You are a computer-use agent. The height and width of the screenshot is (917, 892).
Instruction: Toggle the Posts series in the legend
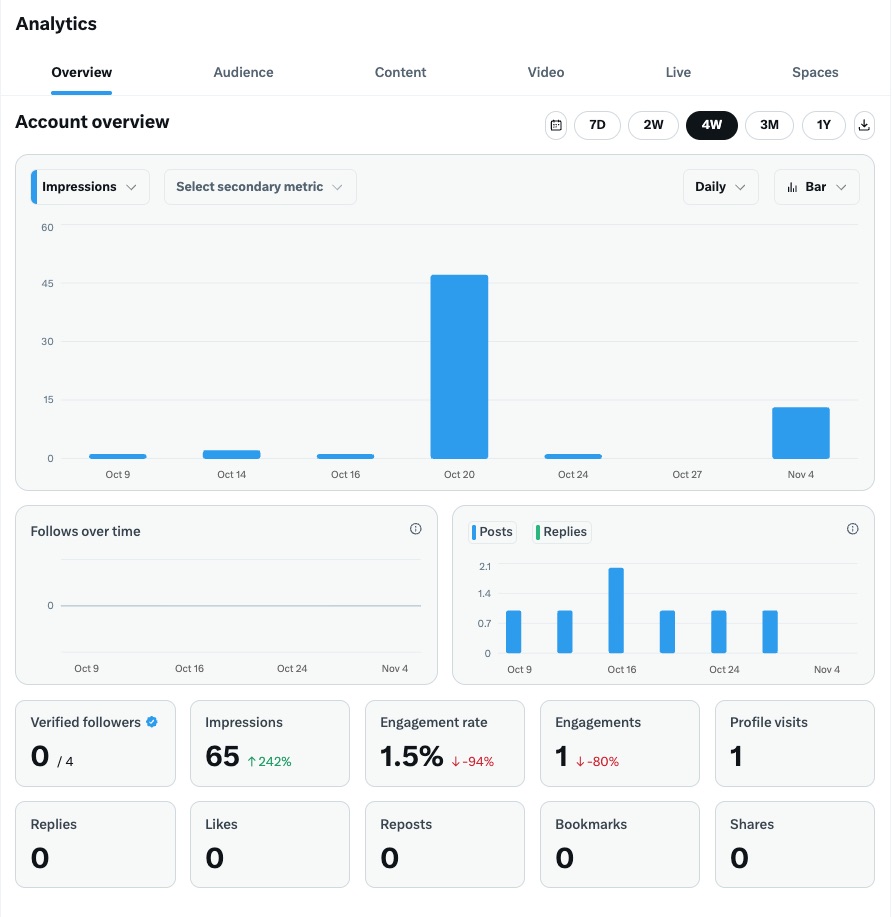pos(492,532)
